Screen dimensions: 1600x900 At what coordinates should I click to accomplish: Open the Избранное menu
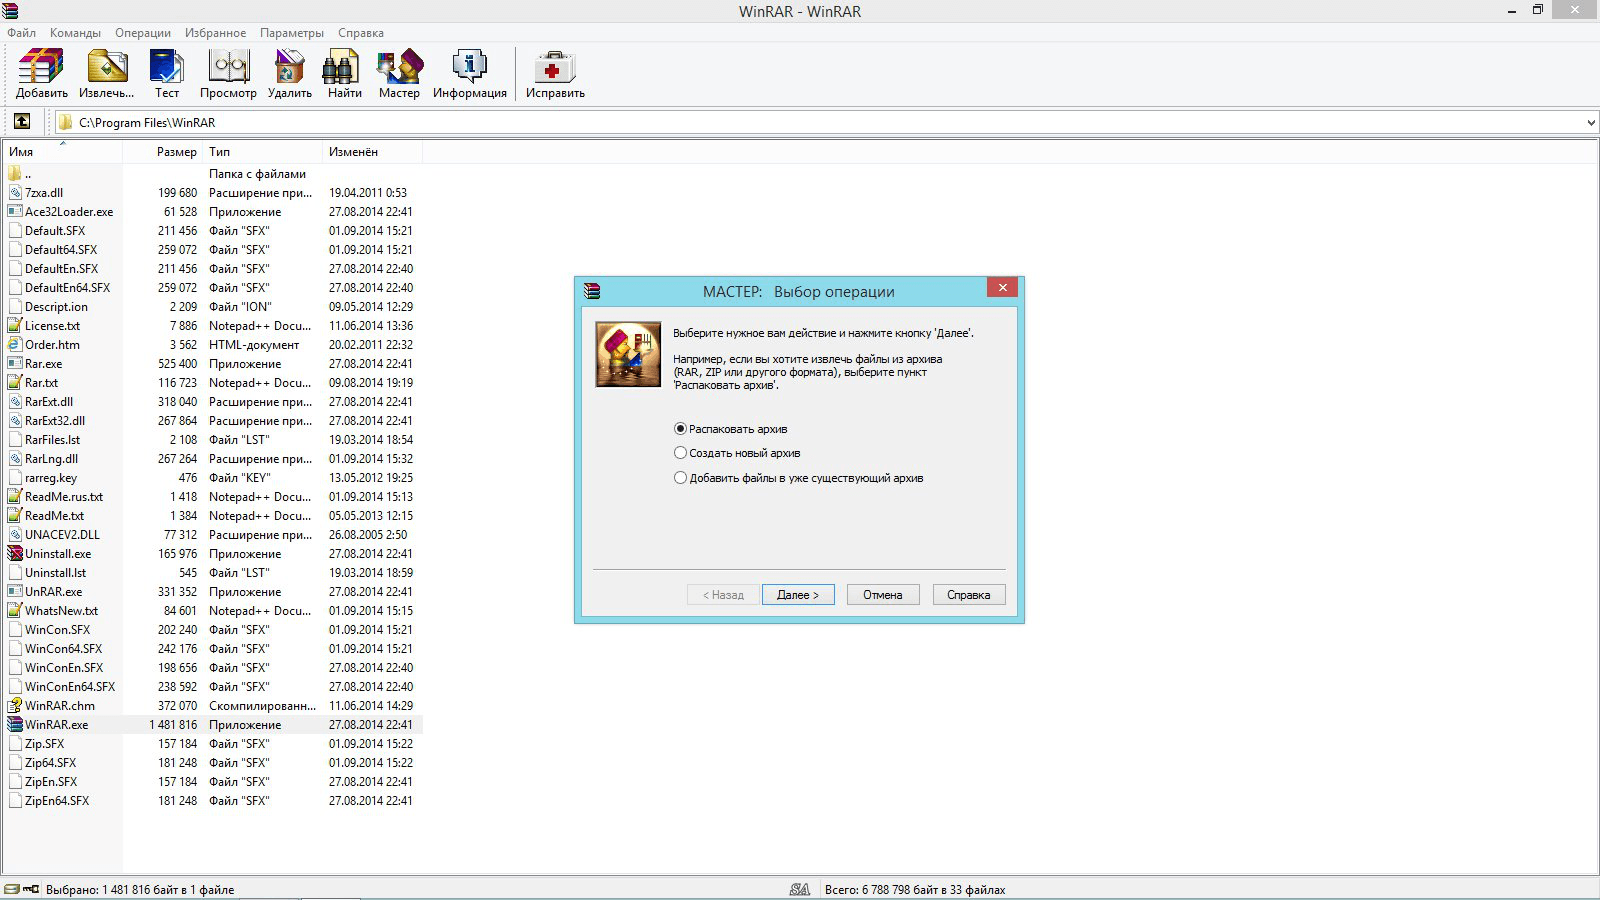215,33
